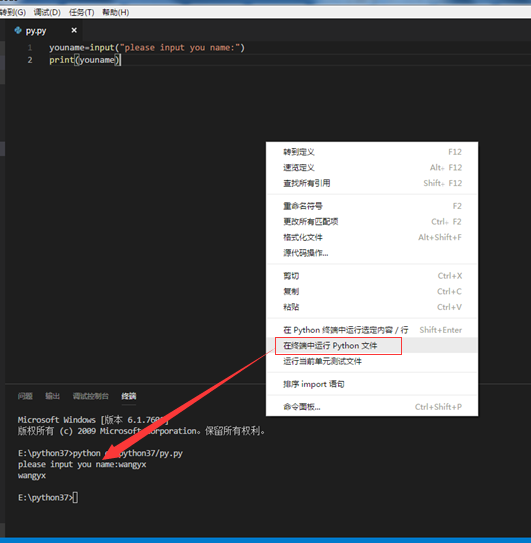Choose 格式化文件 in the context menu
This screenshot has height=543, width=531.
[x=372, y=237]
